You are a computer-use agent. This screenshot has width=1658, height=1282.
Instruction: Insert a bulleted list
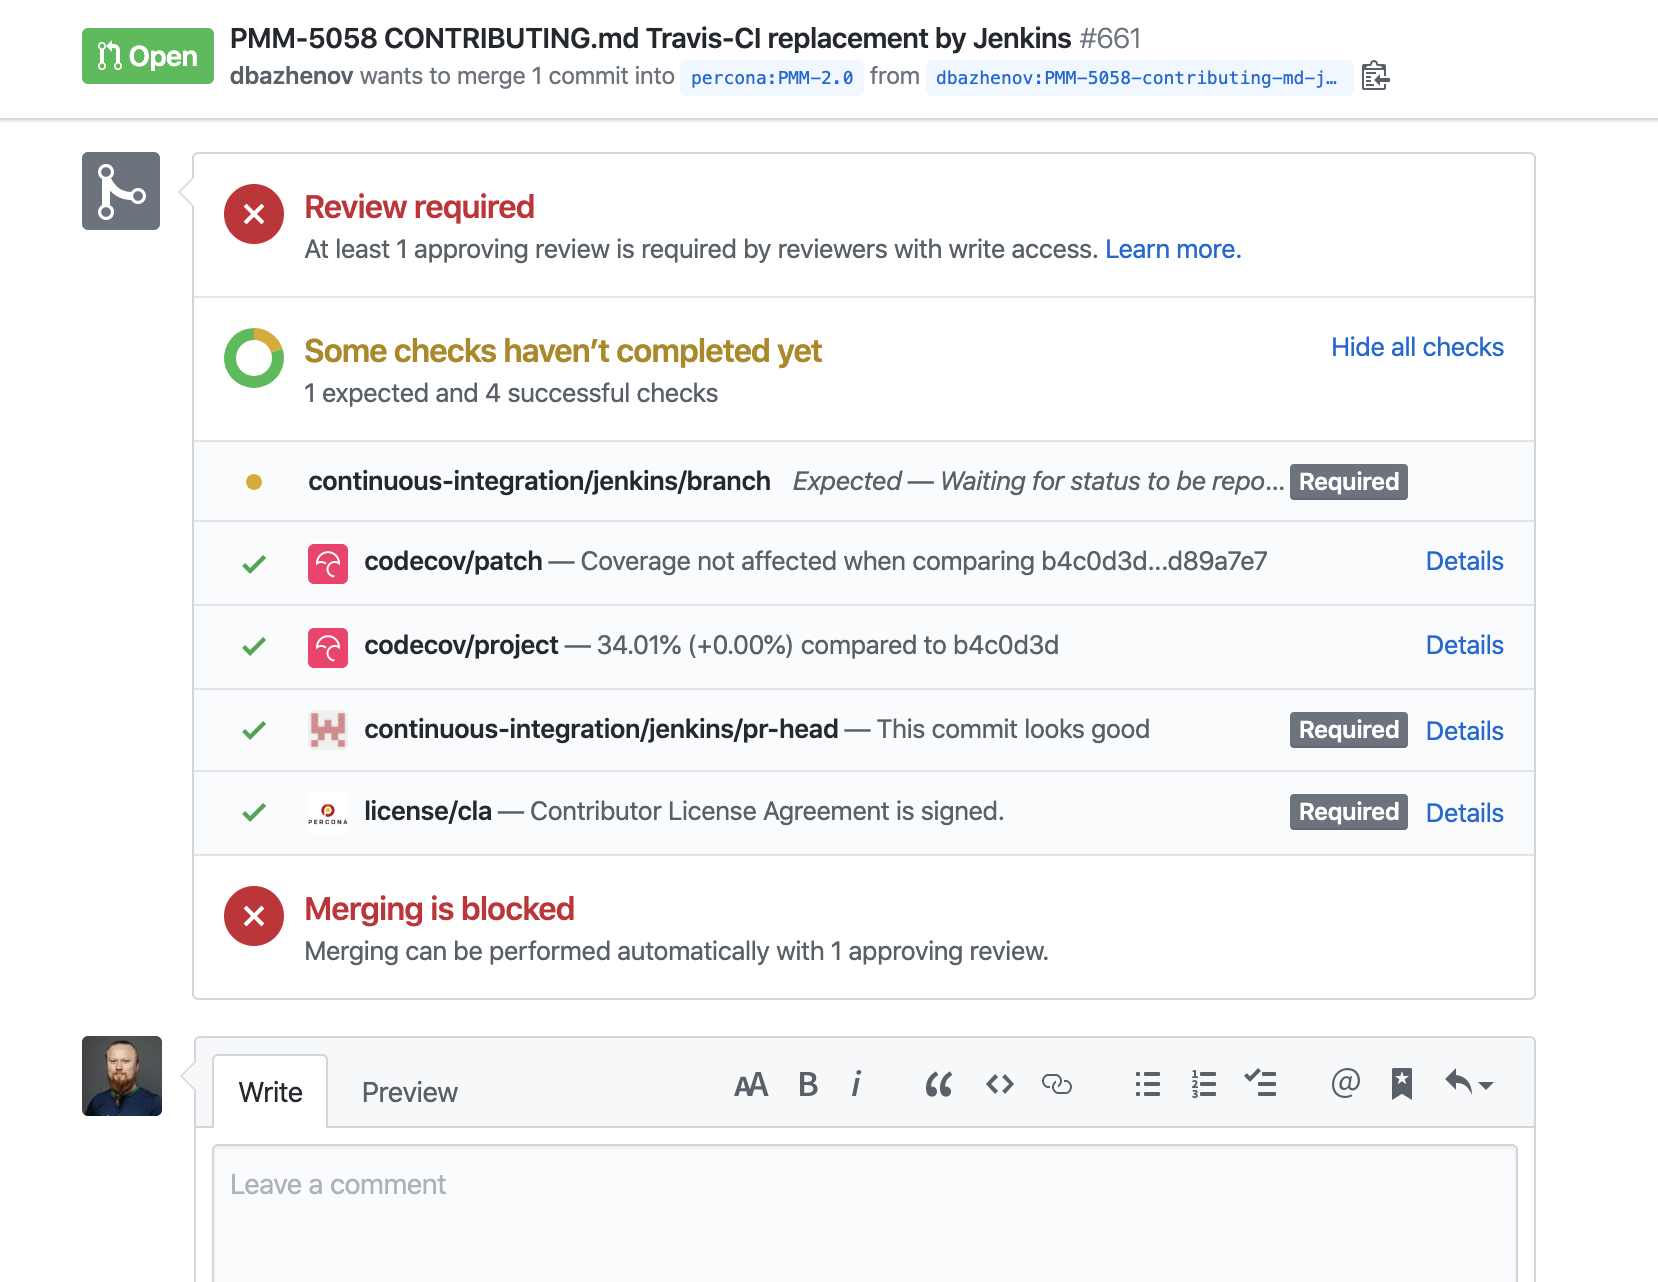[1148, 1084]
